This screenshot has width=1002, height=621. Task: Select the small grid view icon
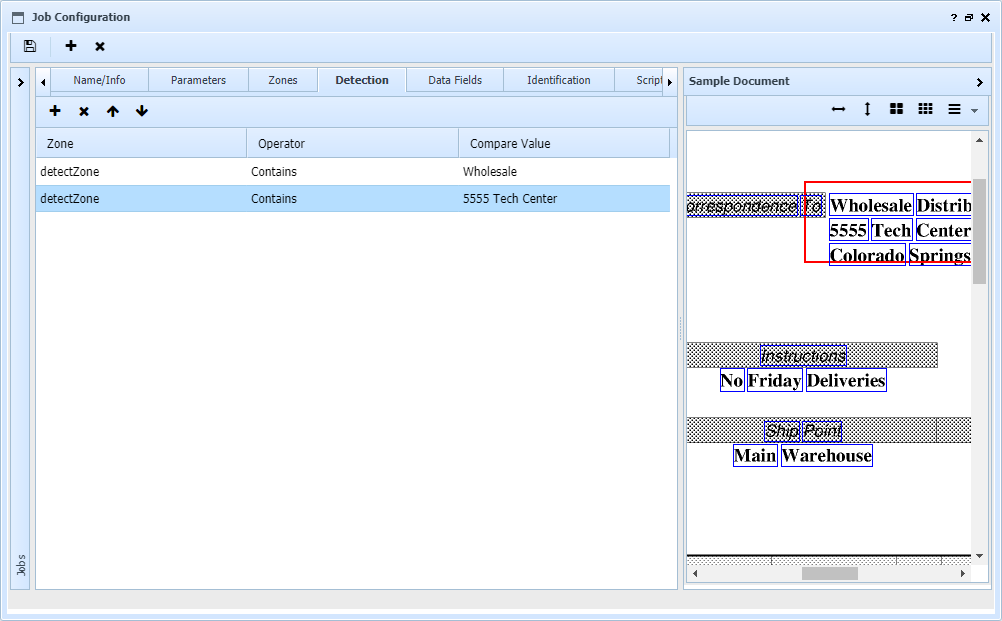[925, 109]
